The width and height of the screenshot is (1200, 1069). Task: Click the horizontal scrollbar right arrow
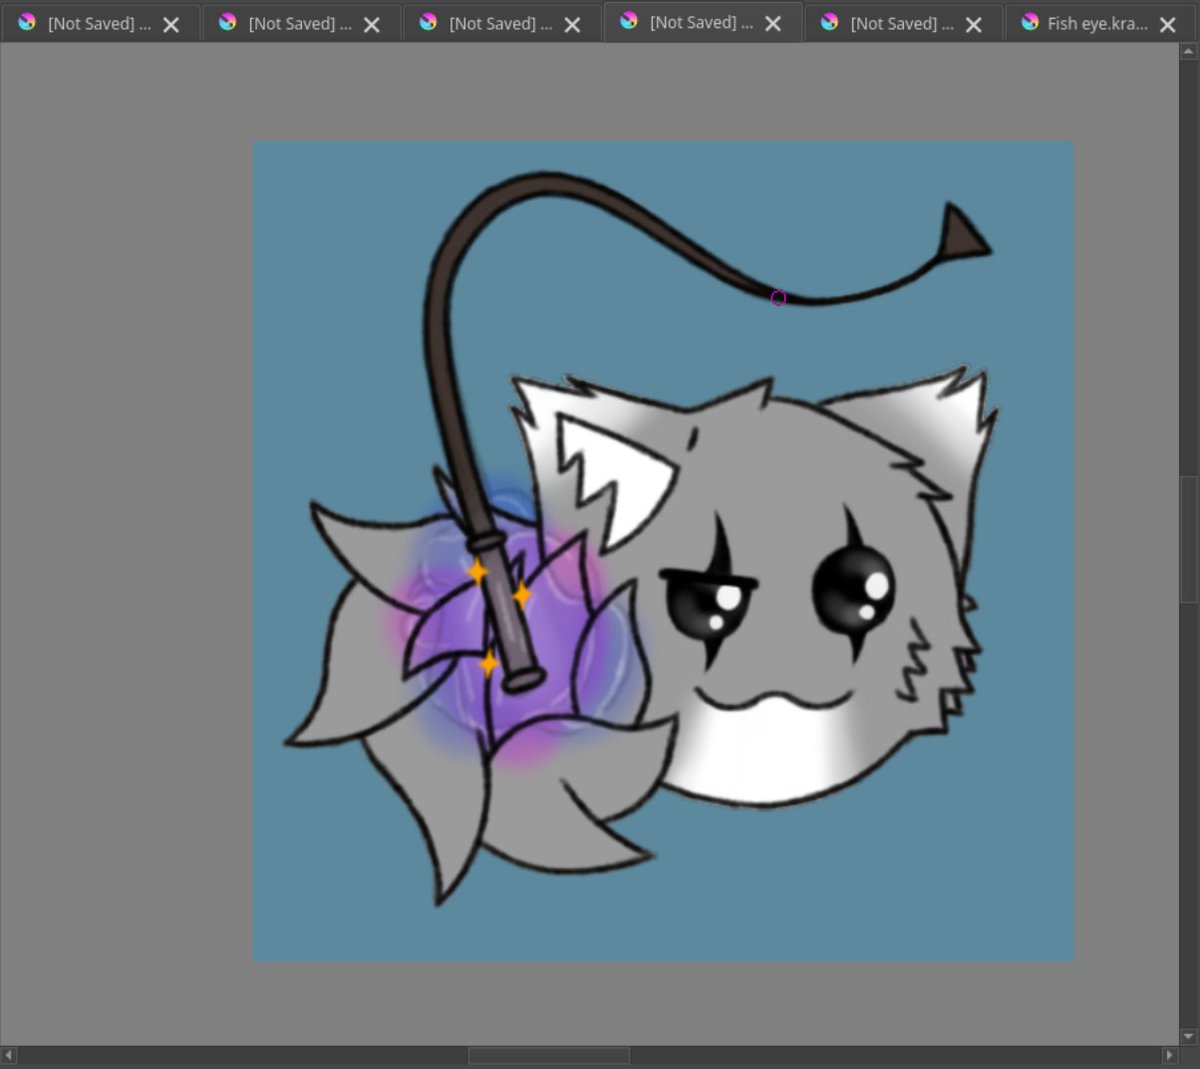coord(1169,1055)
